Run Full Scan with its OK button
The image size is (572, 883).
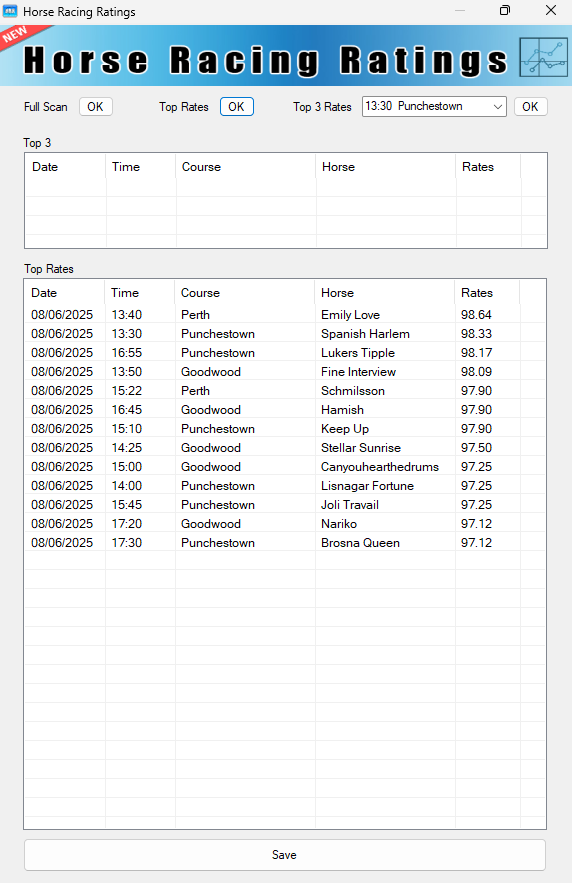[96, 106]
